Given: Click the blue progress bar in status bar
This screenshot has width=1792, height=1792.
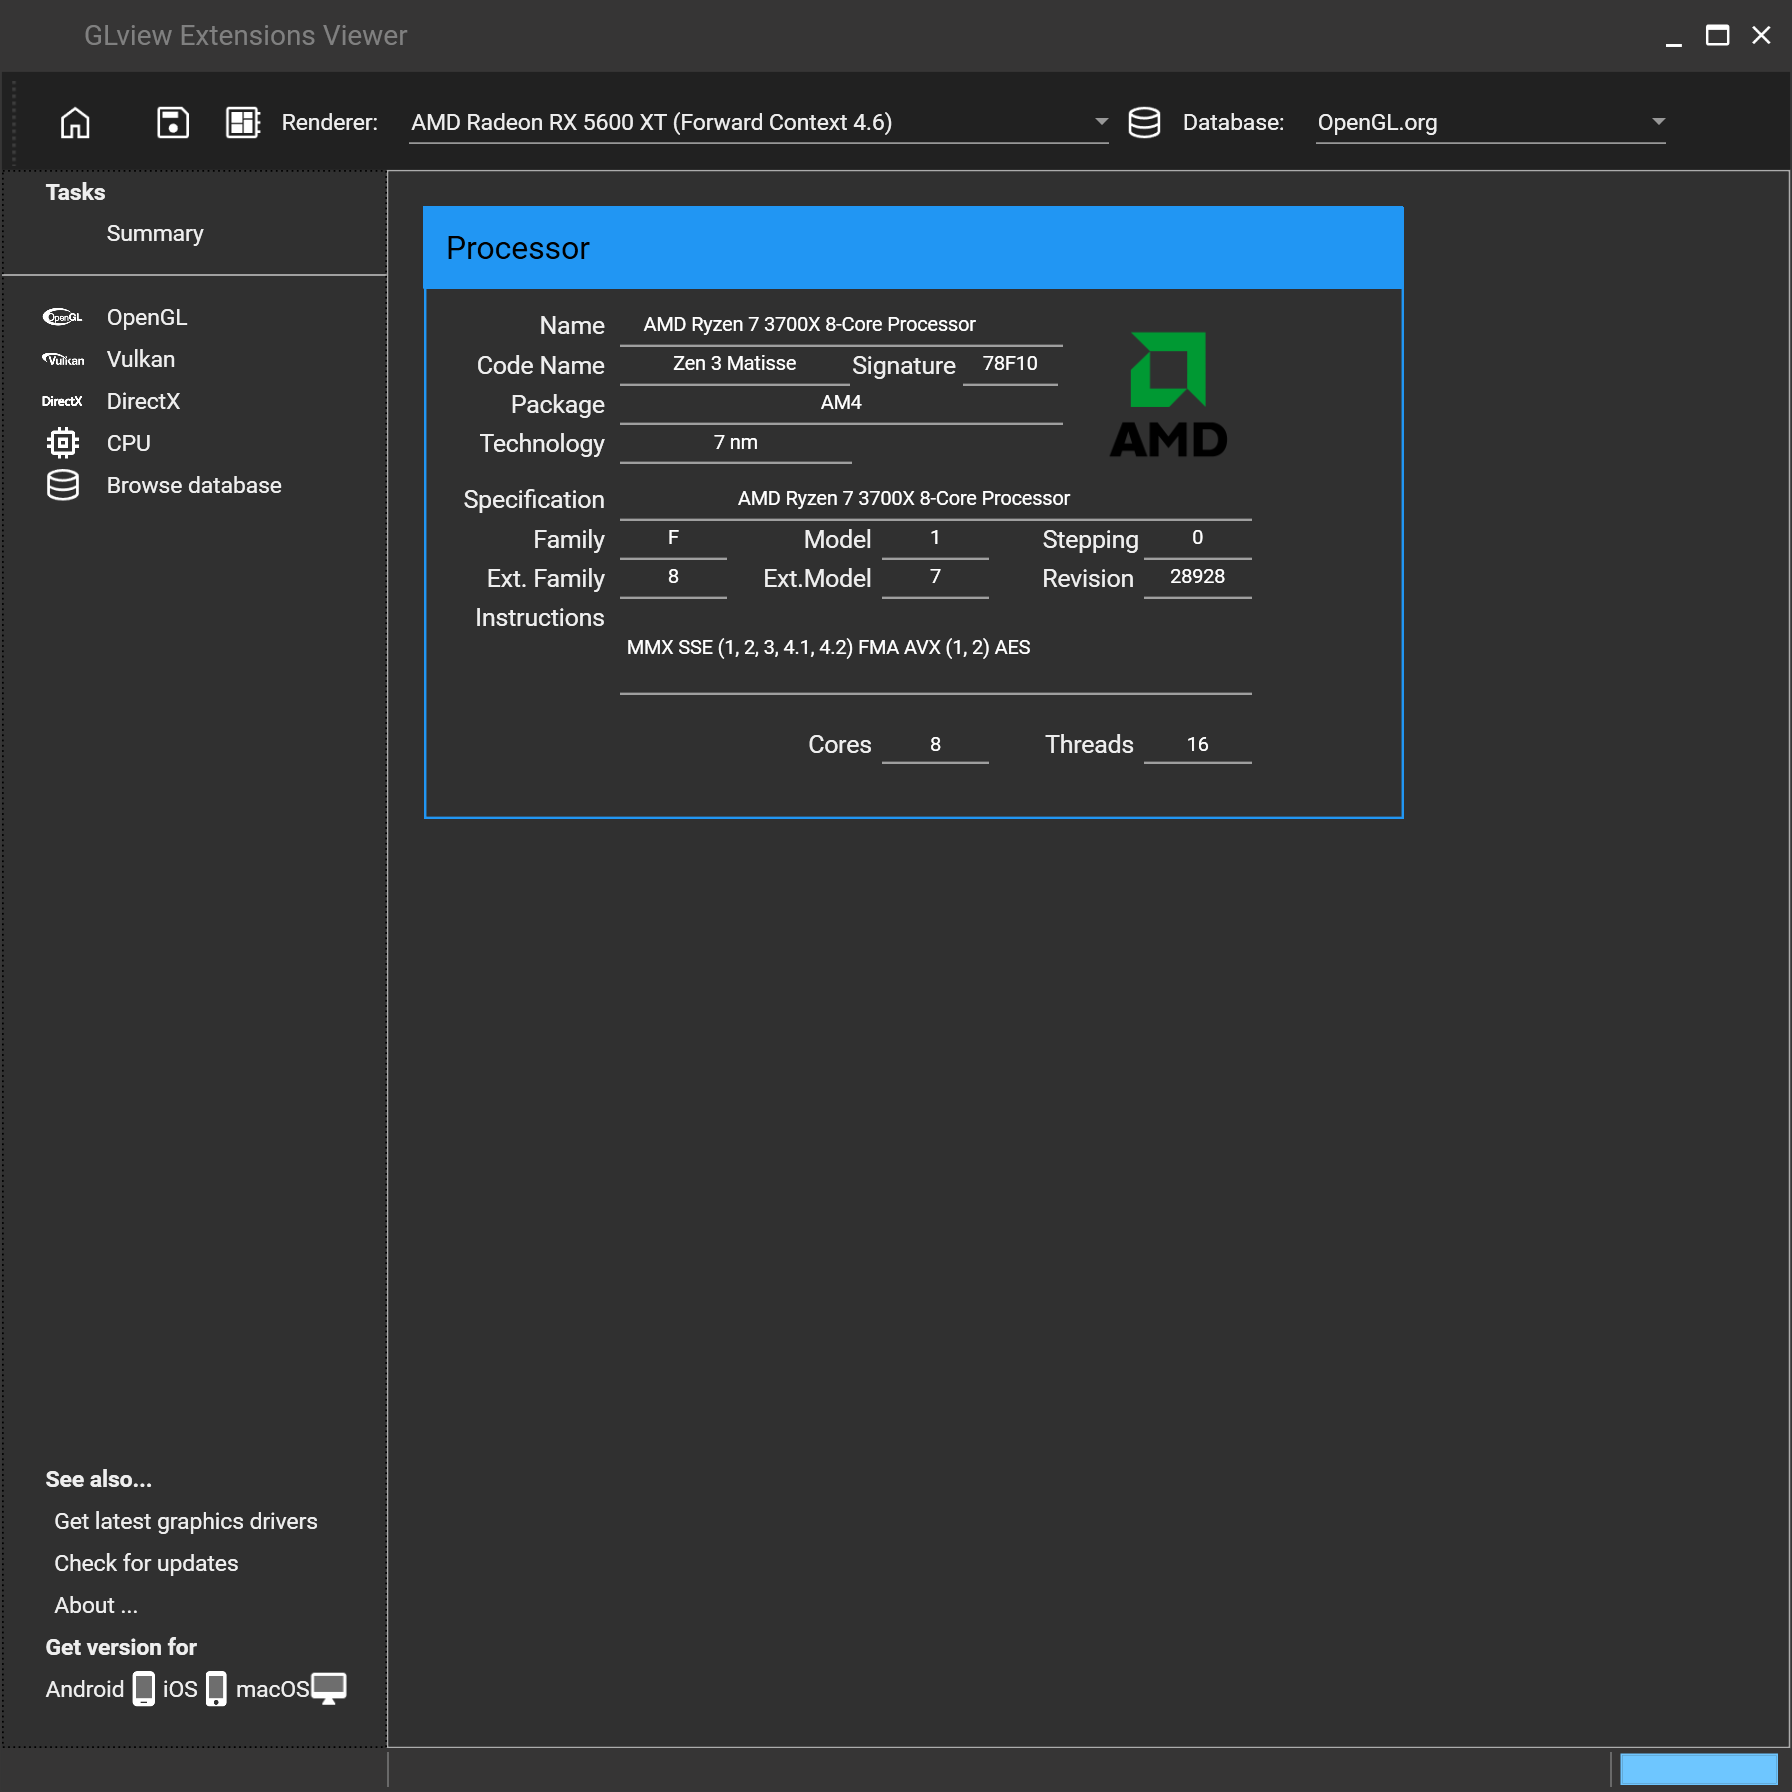Looking at the screenshot, I should click(1699, 1769).
